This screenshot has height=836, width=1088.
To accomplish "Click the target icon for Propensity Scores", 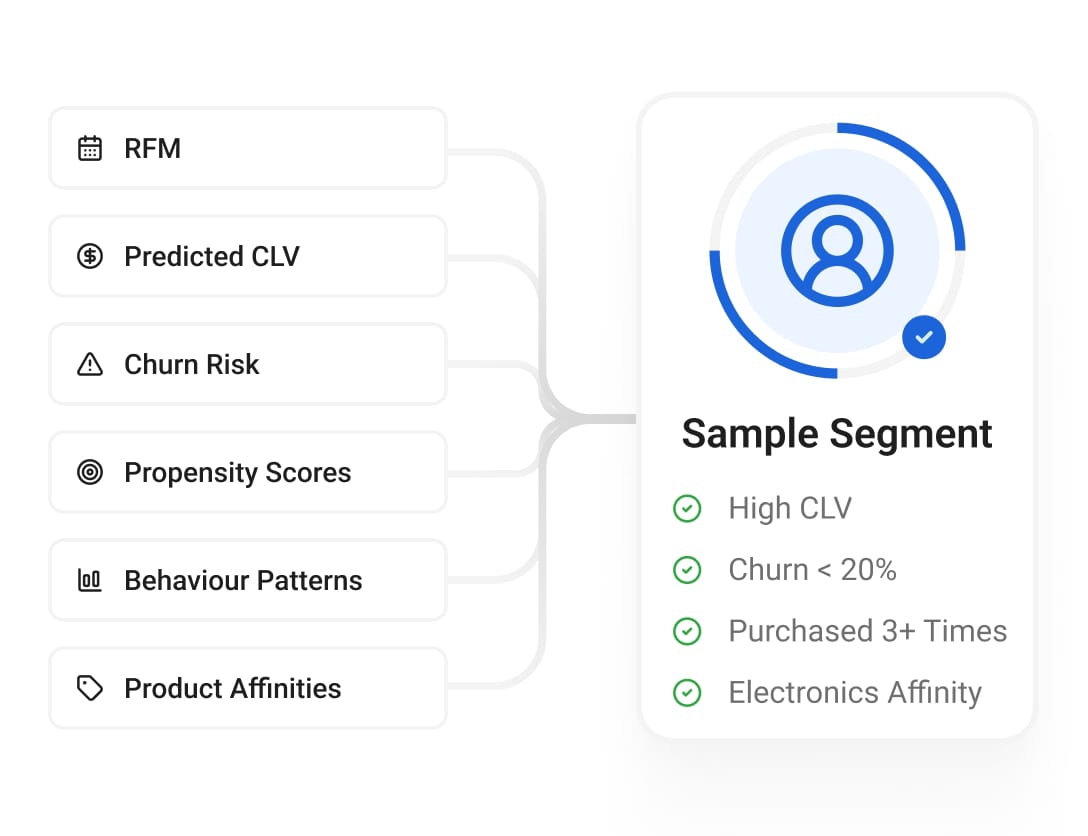I will point(90,472).
